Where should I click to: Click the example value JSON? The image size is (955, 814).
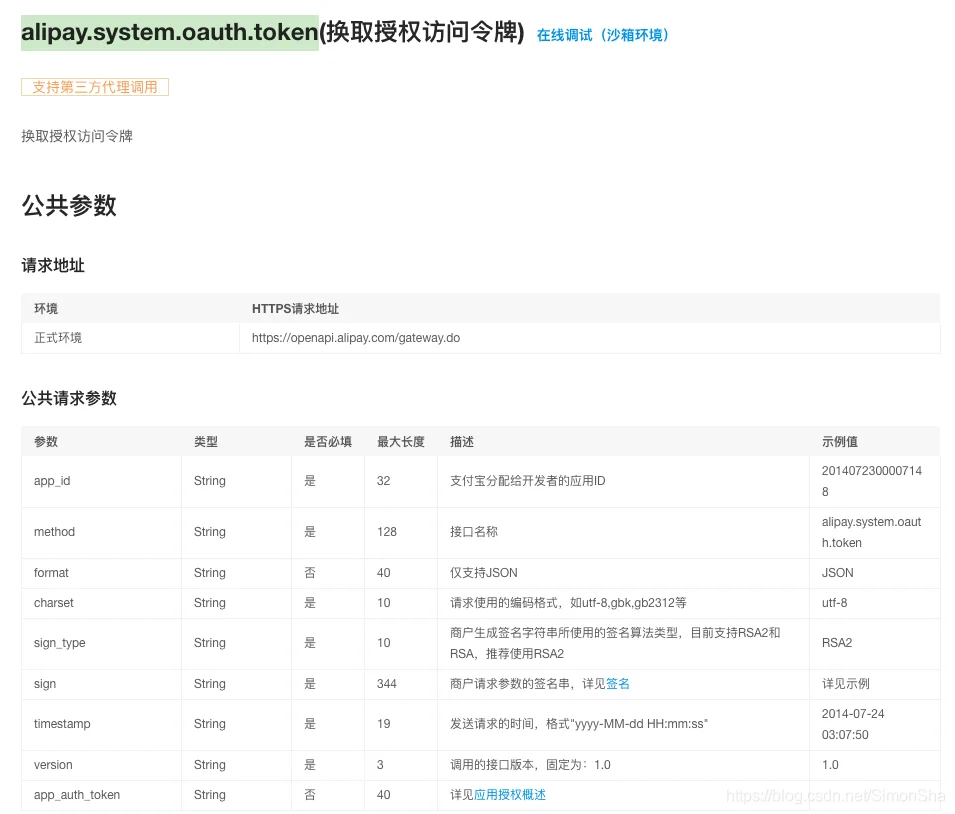[837, 573]
